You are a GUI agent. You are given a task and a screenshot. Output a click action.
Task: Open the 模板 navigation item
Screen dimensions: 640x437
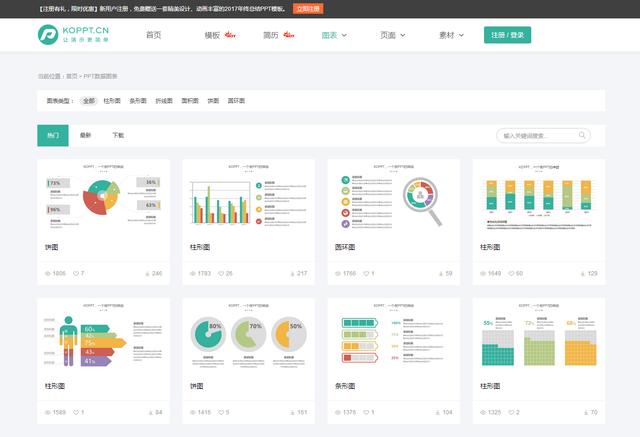tap(212, 35)
